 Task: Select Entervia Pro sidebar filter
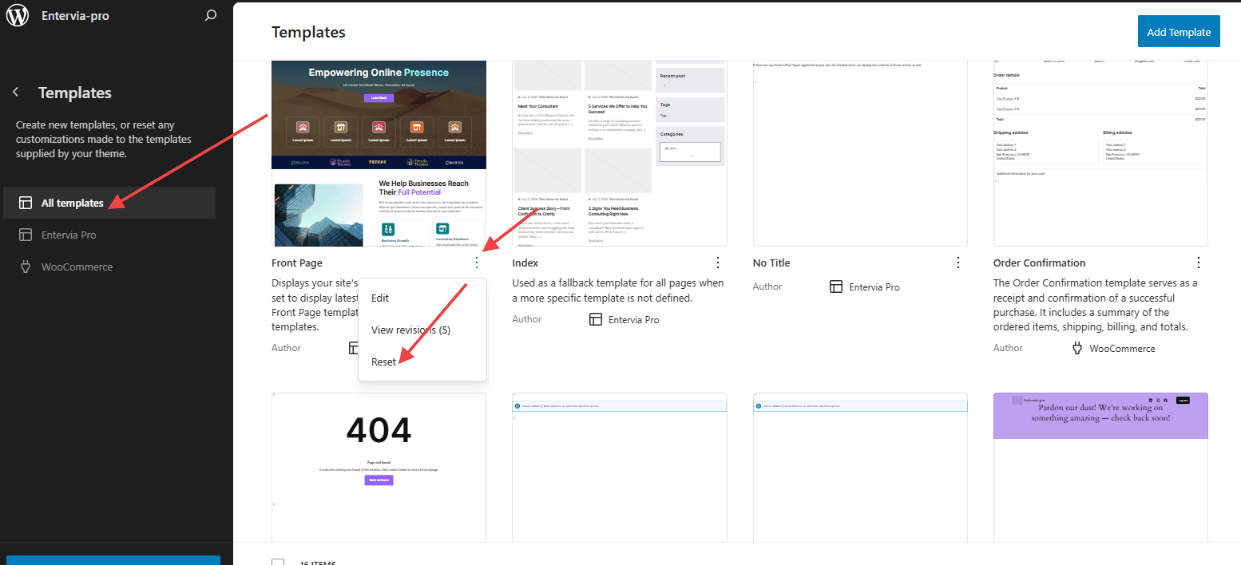pyautogui.click(x=108, y=235)
